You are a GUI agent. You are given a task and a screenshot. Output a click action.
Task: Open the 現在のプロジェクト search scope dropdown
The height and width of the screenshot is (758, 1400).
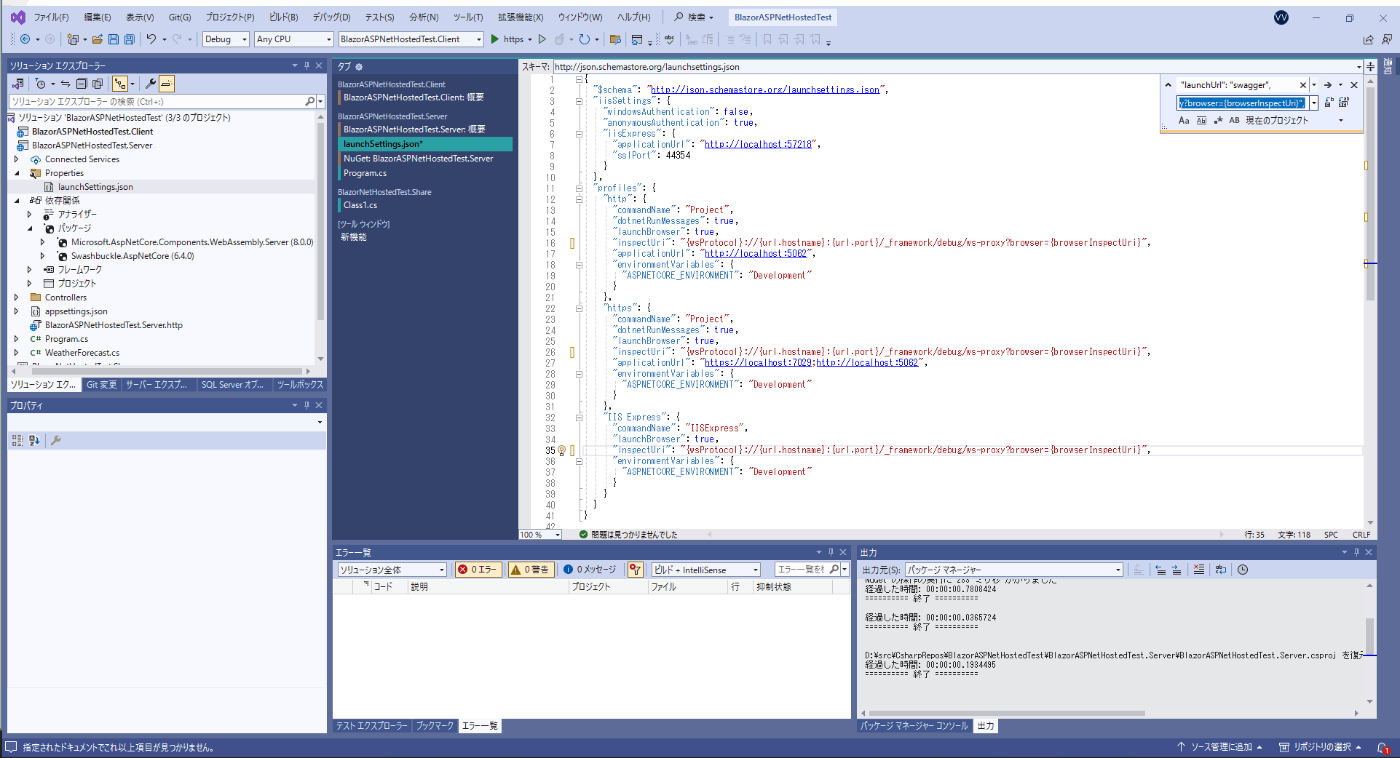coord(1295,120)
